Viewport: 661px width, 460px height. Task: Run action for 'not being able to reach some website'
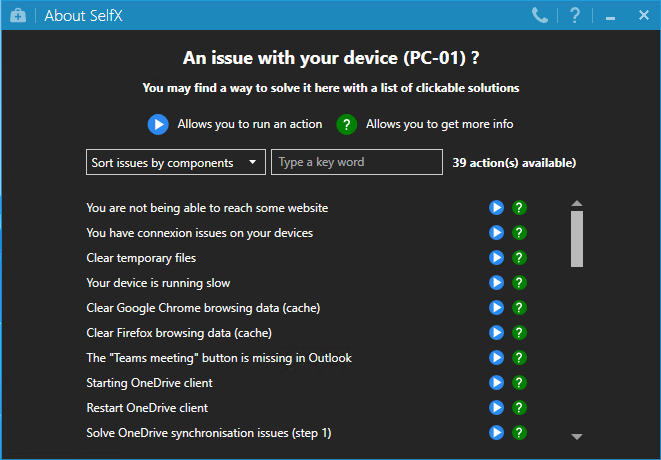point(496,207)
